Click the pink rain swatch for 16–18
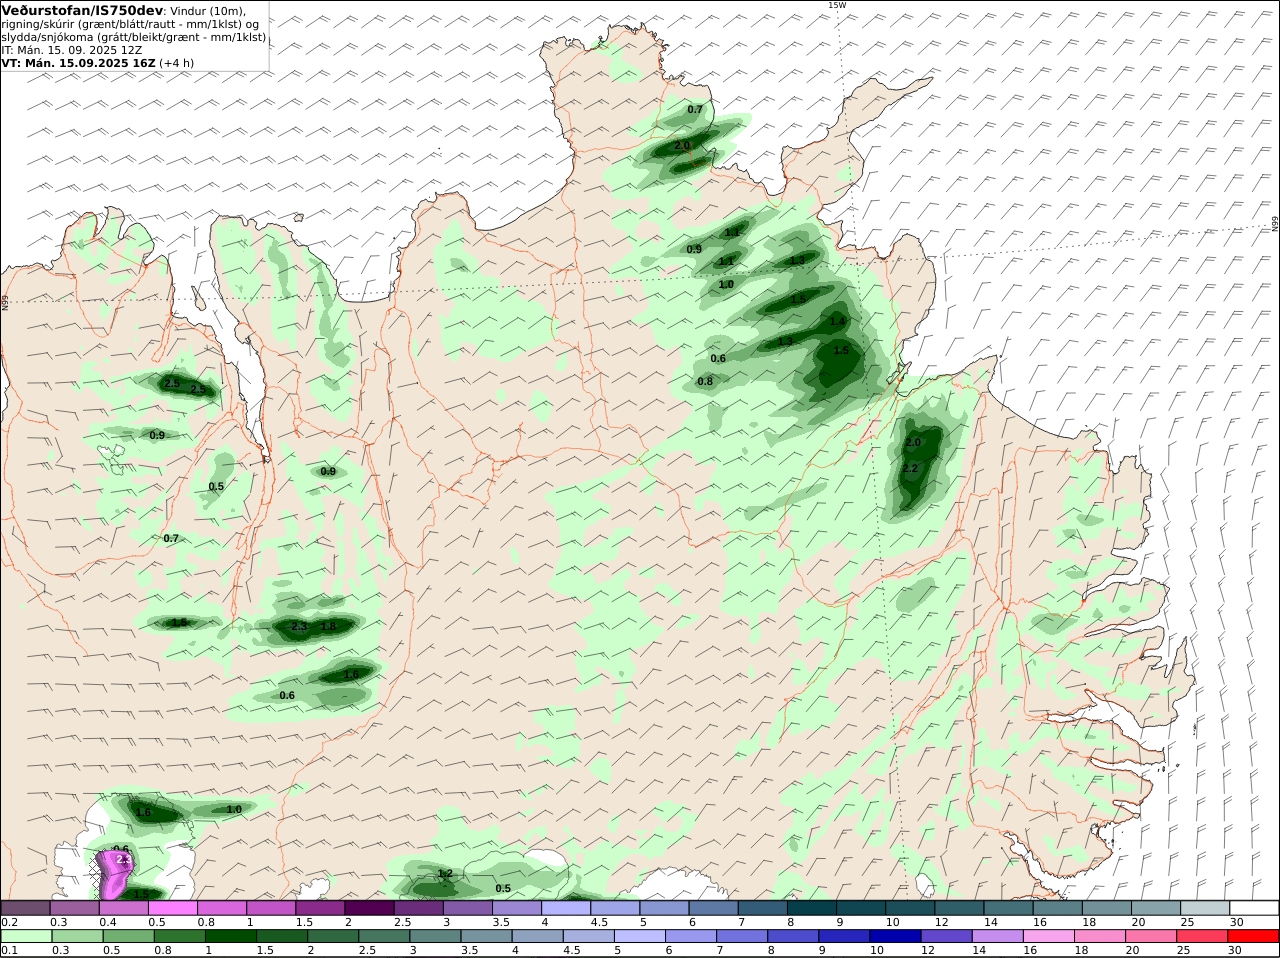Viewport: 1280px width, 958px height. [1049, 936]
